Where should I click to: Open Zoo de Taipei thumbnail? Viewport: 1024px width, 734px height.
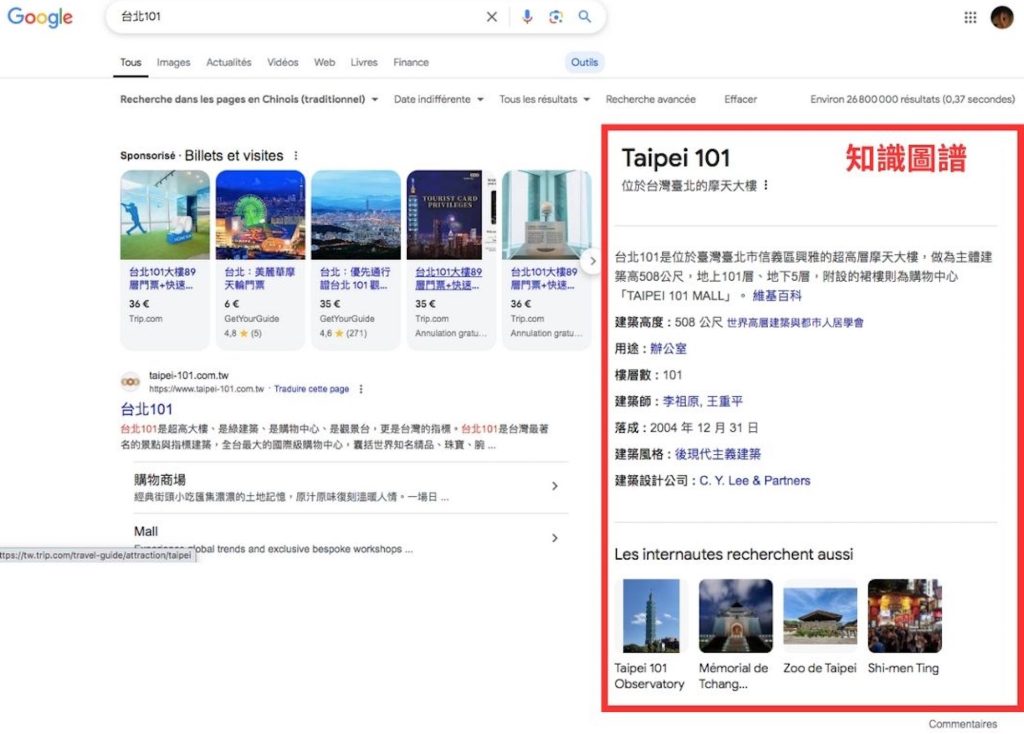[820, 616]
